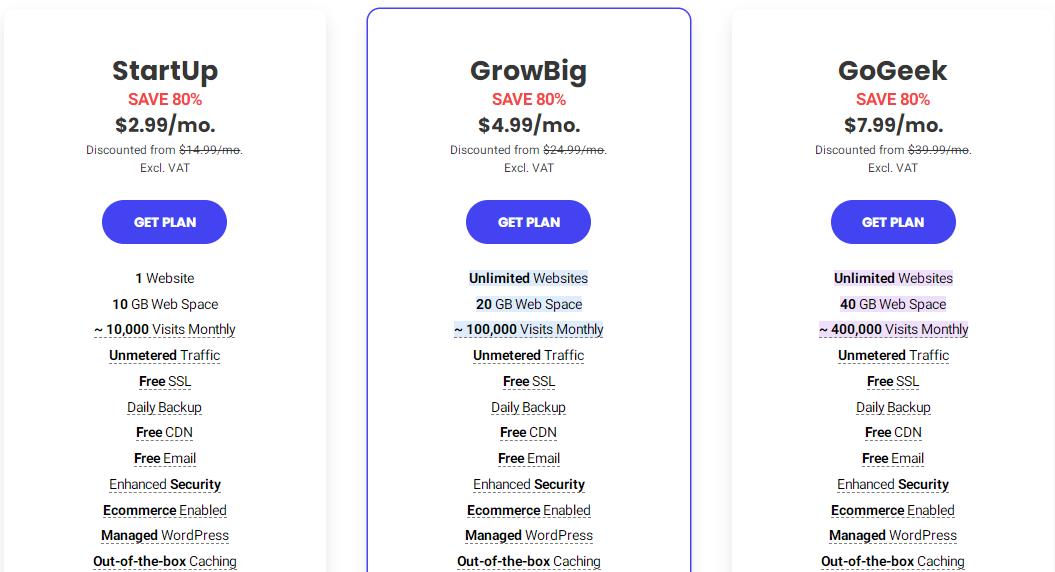The width and height of the screenshot is (1055, 572).
Task: Click GoGeek's "~ 400,000 Visits Monthly" feature
Action: 893,330
